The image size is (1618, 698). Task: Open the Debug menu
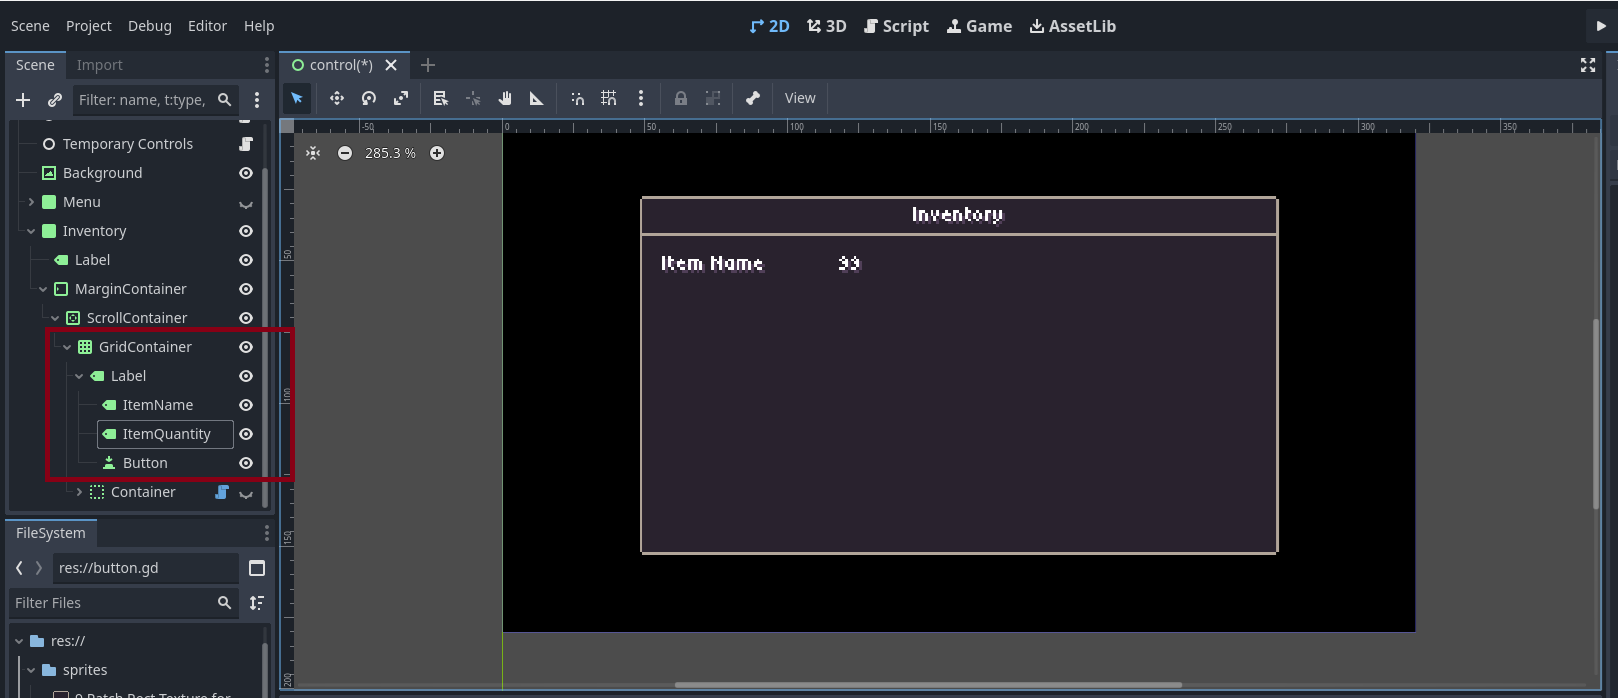(150, 26)
